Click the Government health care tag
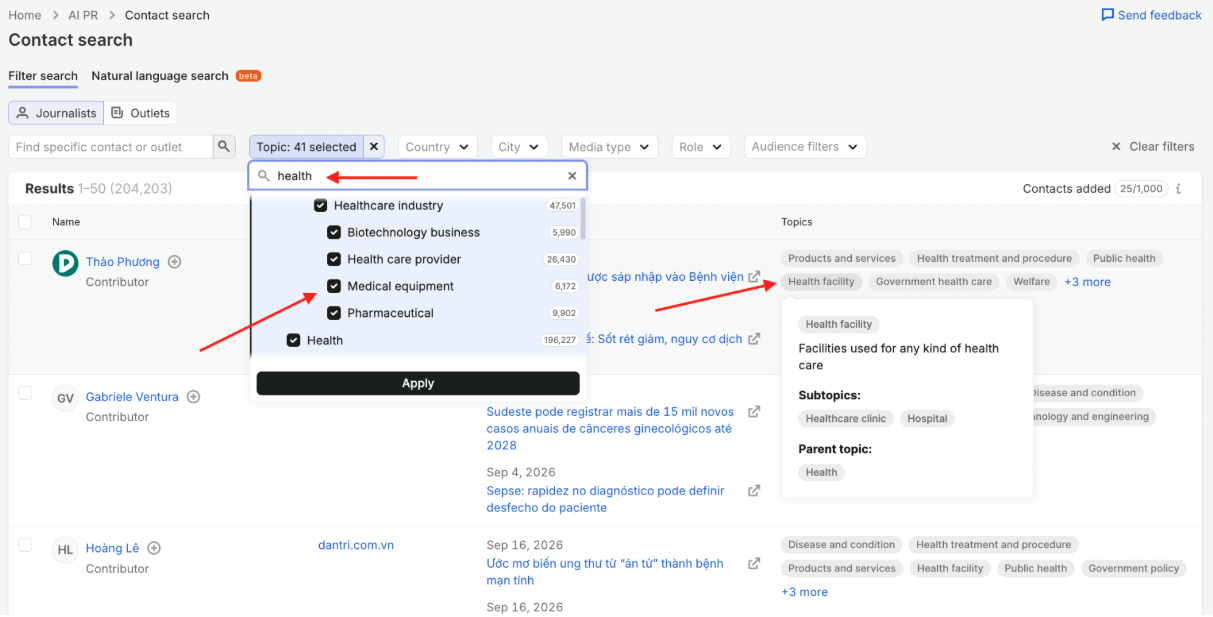Image resolution: width=1213 pixels, height=617 pixels. click(934, 282)
